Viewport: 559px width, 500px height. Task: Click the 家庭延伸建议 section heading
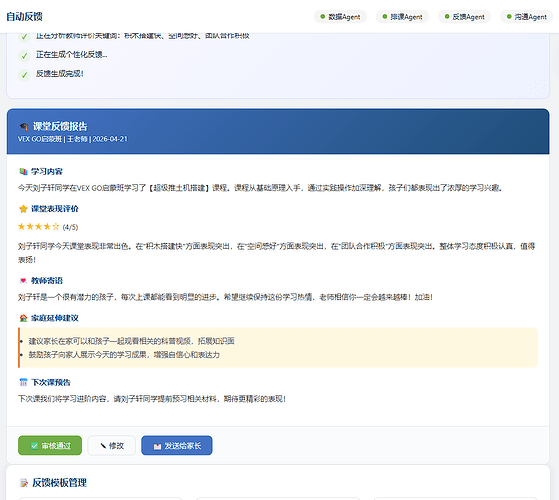[x=55, y=318]
